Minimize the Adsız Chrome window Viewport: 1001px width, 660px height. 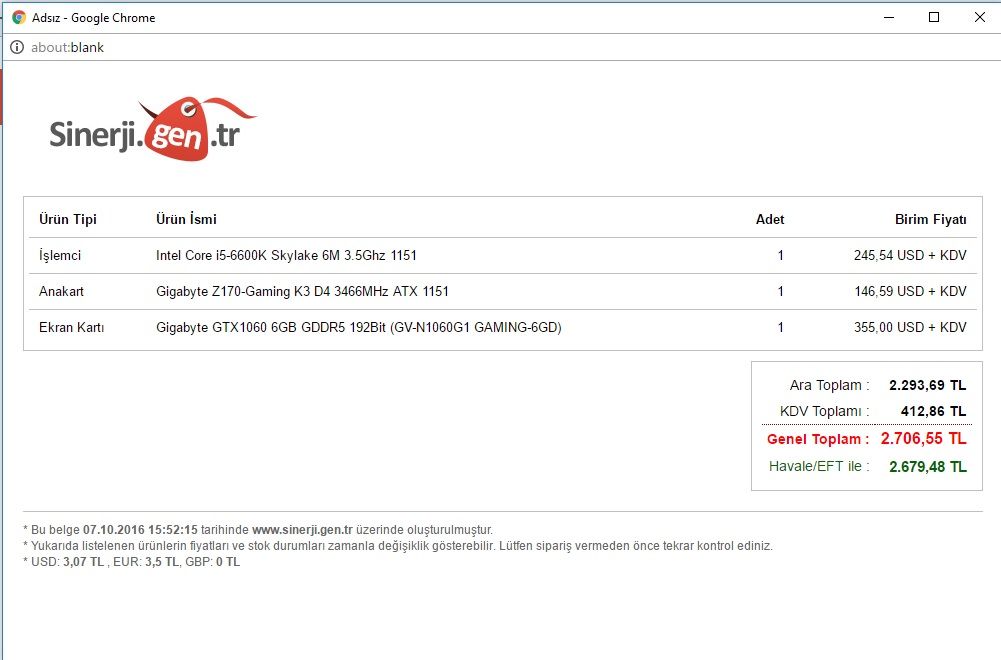click(x=889, y=17)
